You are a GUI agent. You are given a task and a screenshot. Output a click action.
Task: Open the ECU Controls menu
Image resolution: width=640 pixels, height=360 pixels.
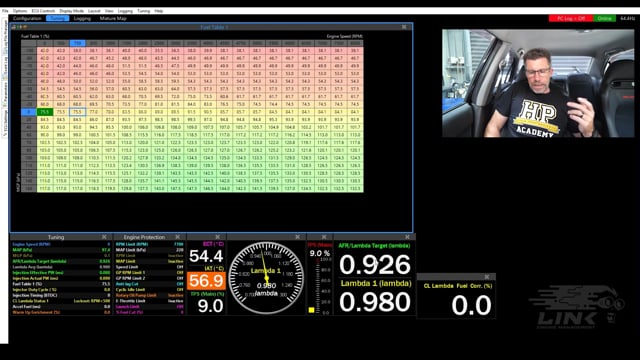coord(43,11)
